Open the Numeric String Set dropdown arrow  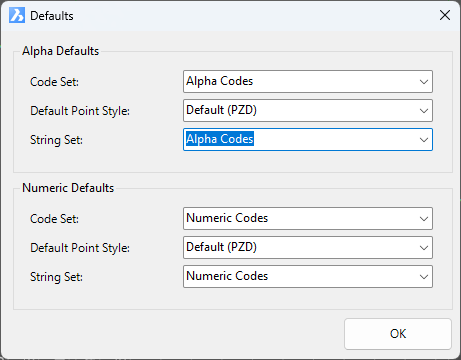(424, 277)
